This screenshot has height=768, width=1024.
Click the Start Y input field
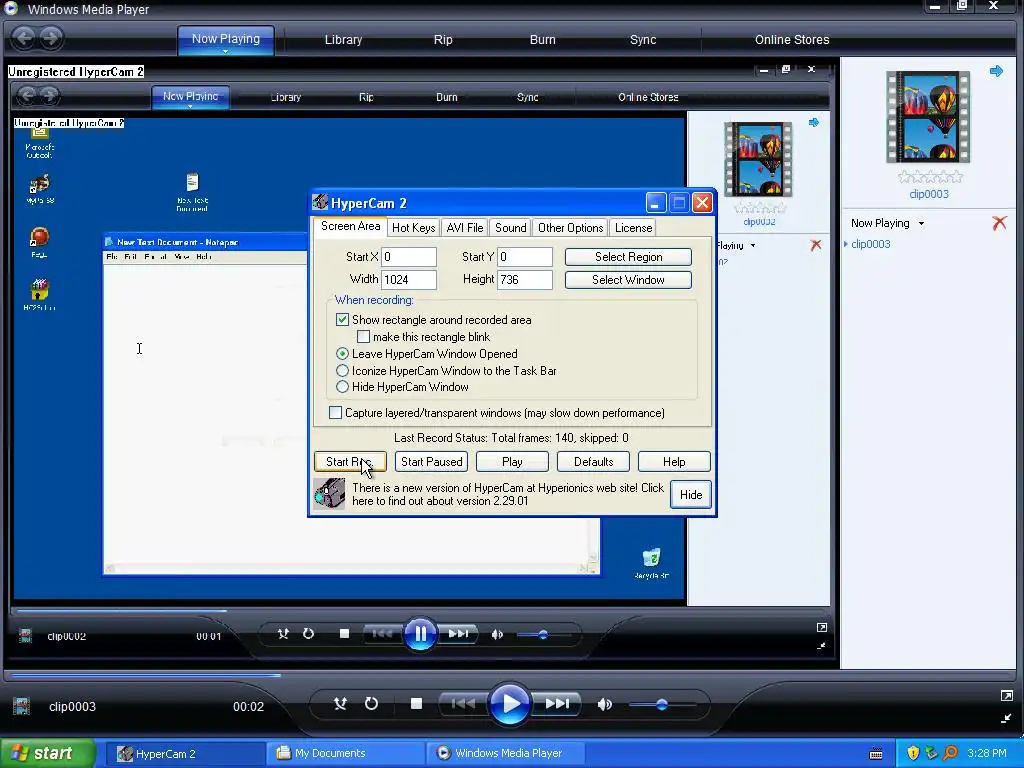click(525, 257)
